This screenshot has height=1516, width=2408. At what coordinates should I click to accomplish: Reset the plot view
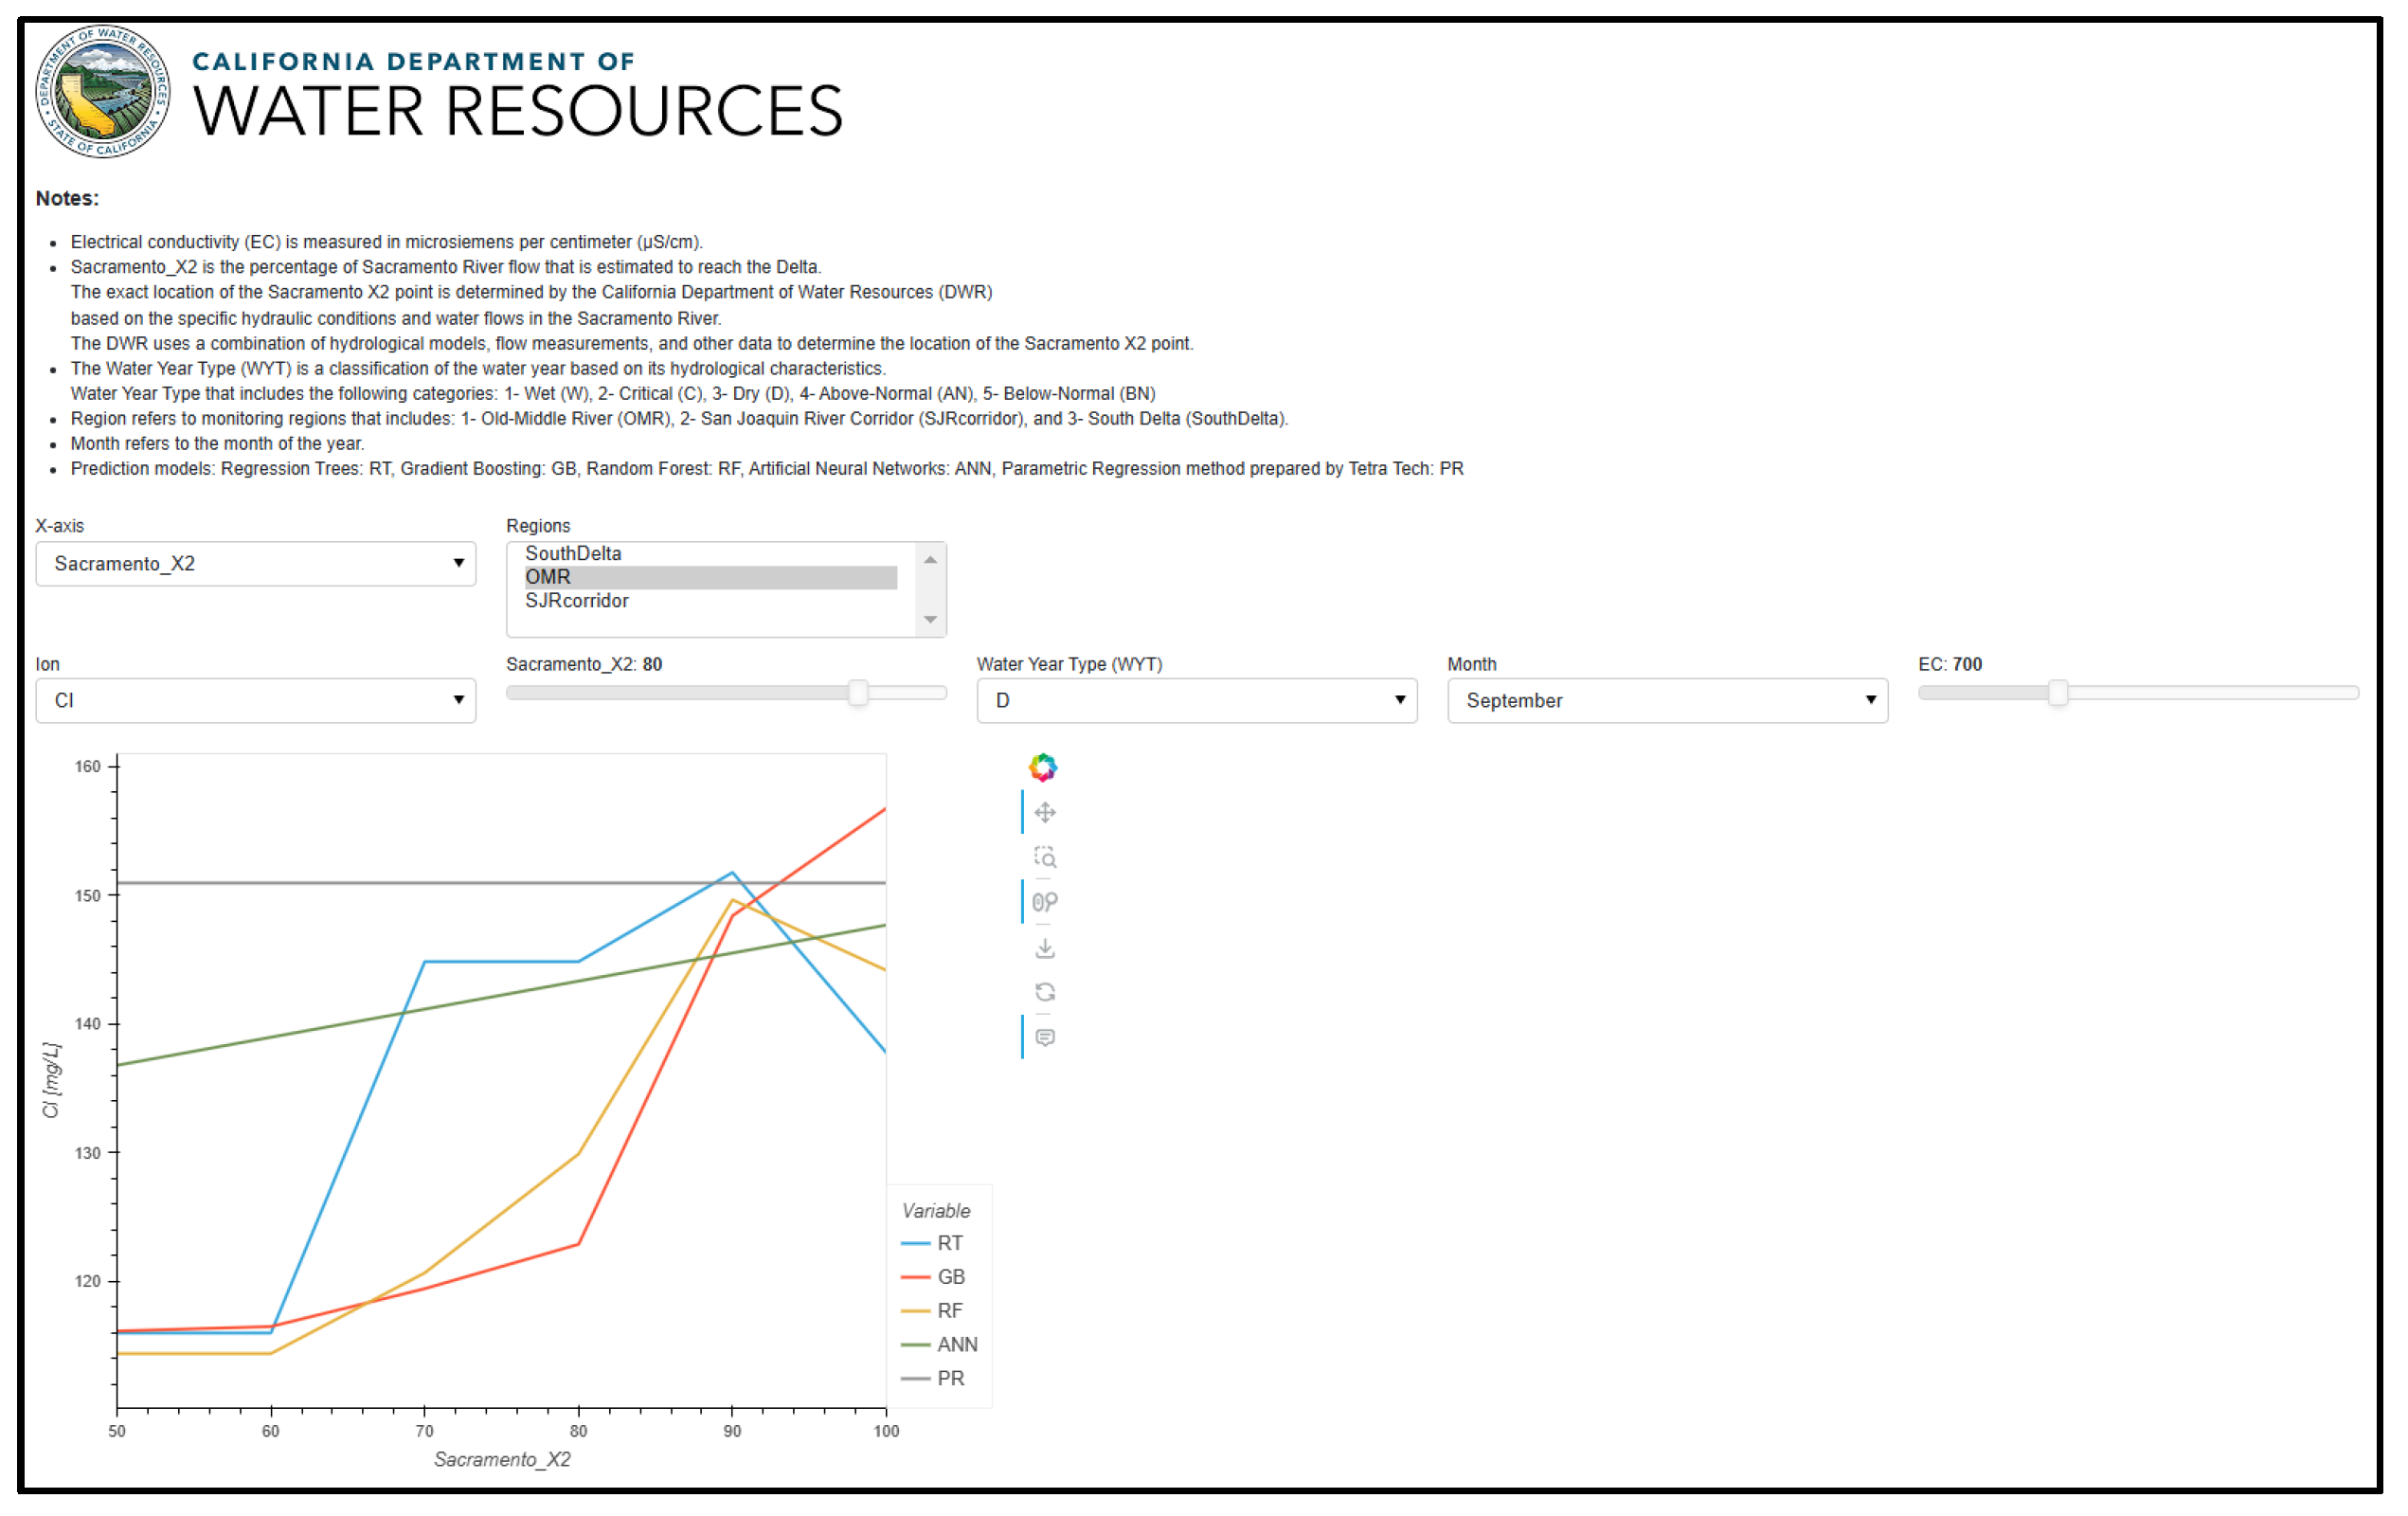(x=1044, y=992)
